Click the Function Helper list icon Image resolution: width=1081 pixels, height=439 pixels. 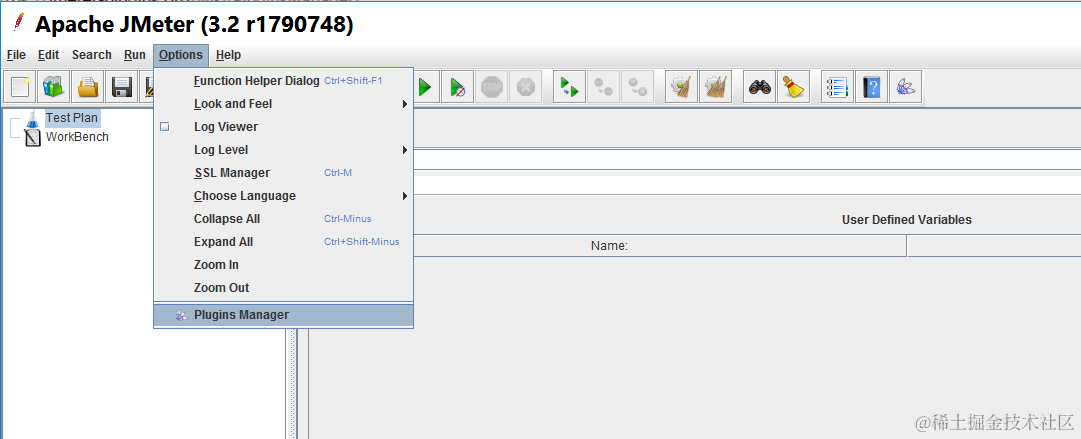tap(838, 87)
